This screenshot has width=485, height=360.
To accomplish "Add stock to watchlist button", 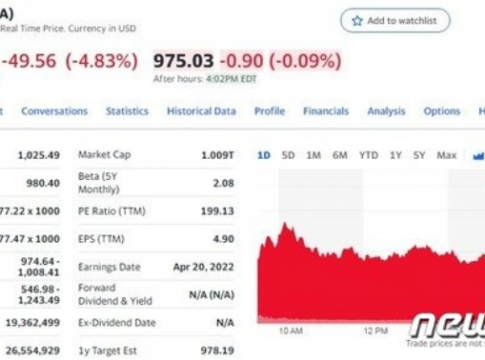I will pos(395,21).
